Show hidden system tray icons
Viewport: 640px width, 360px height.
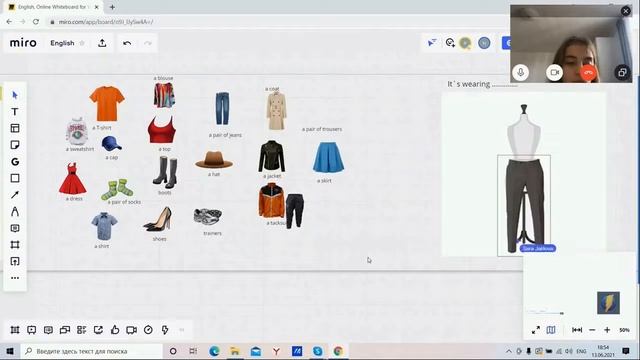[x=509, y=351]
